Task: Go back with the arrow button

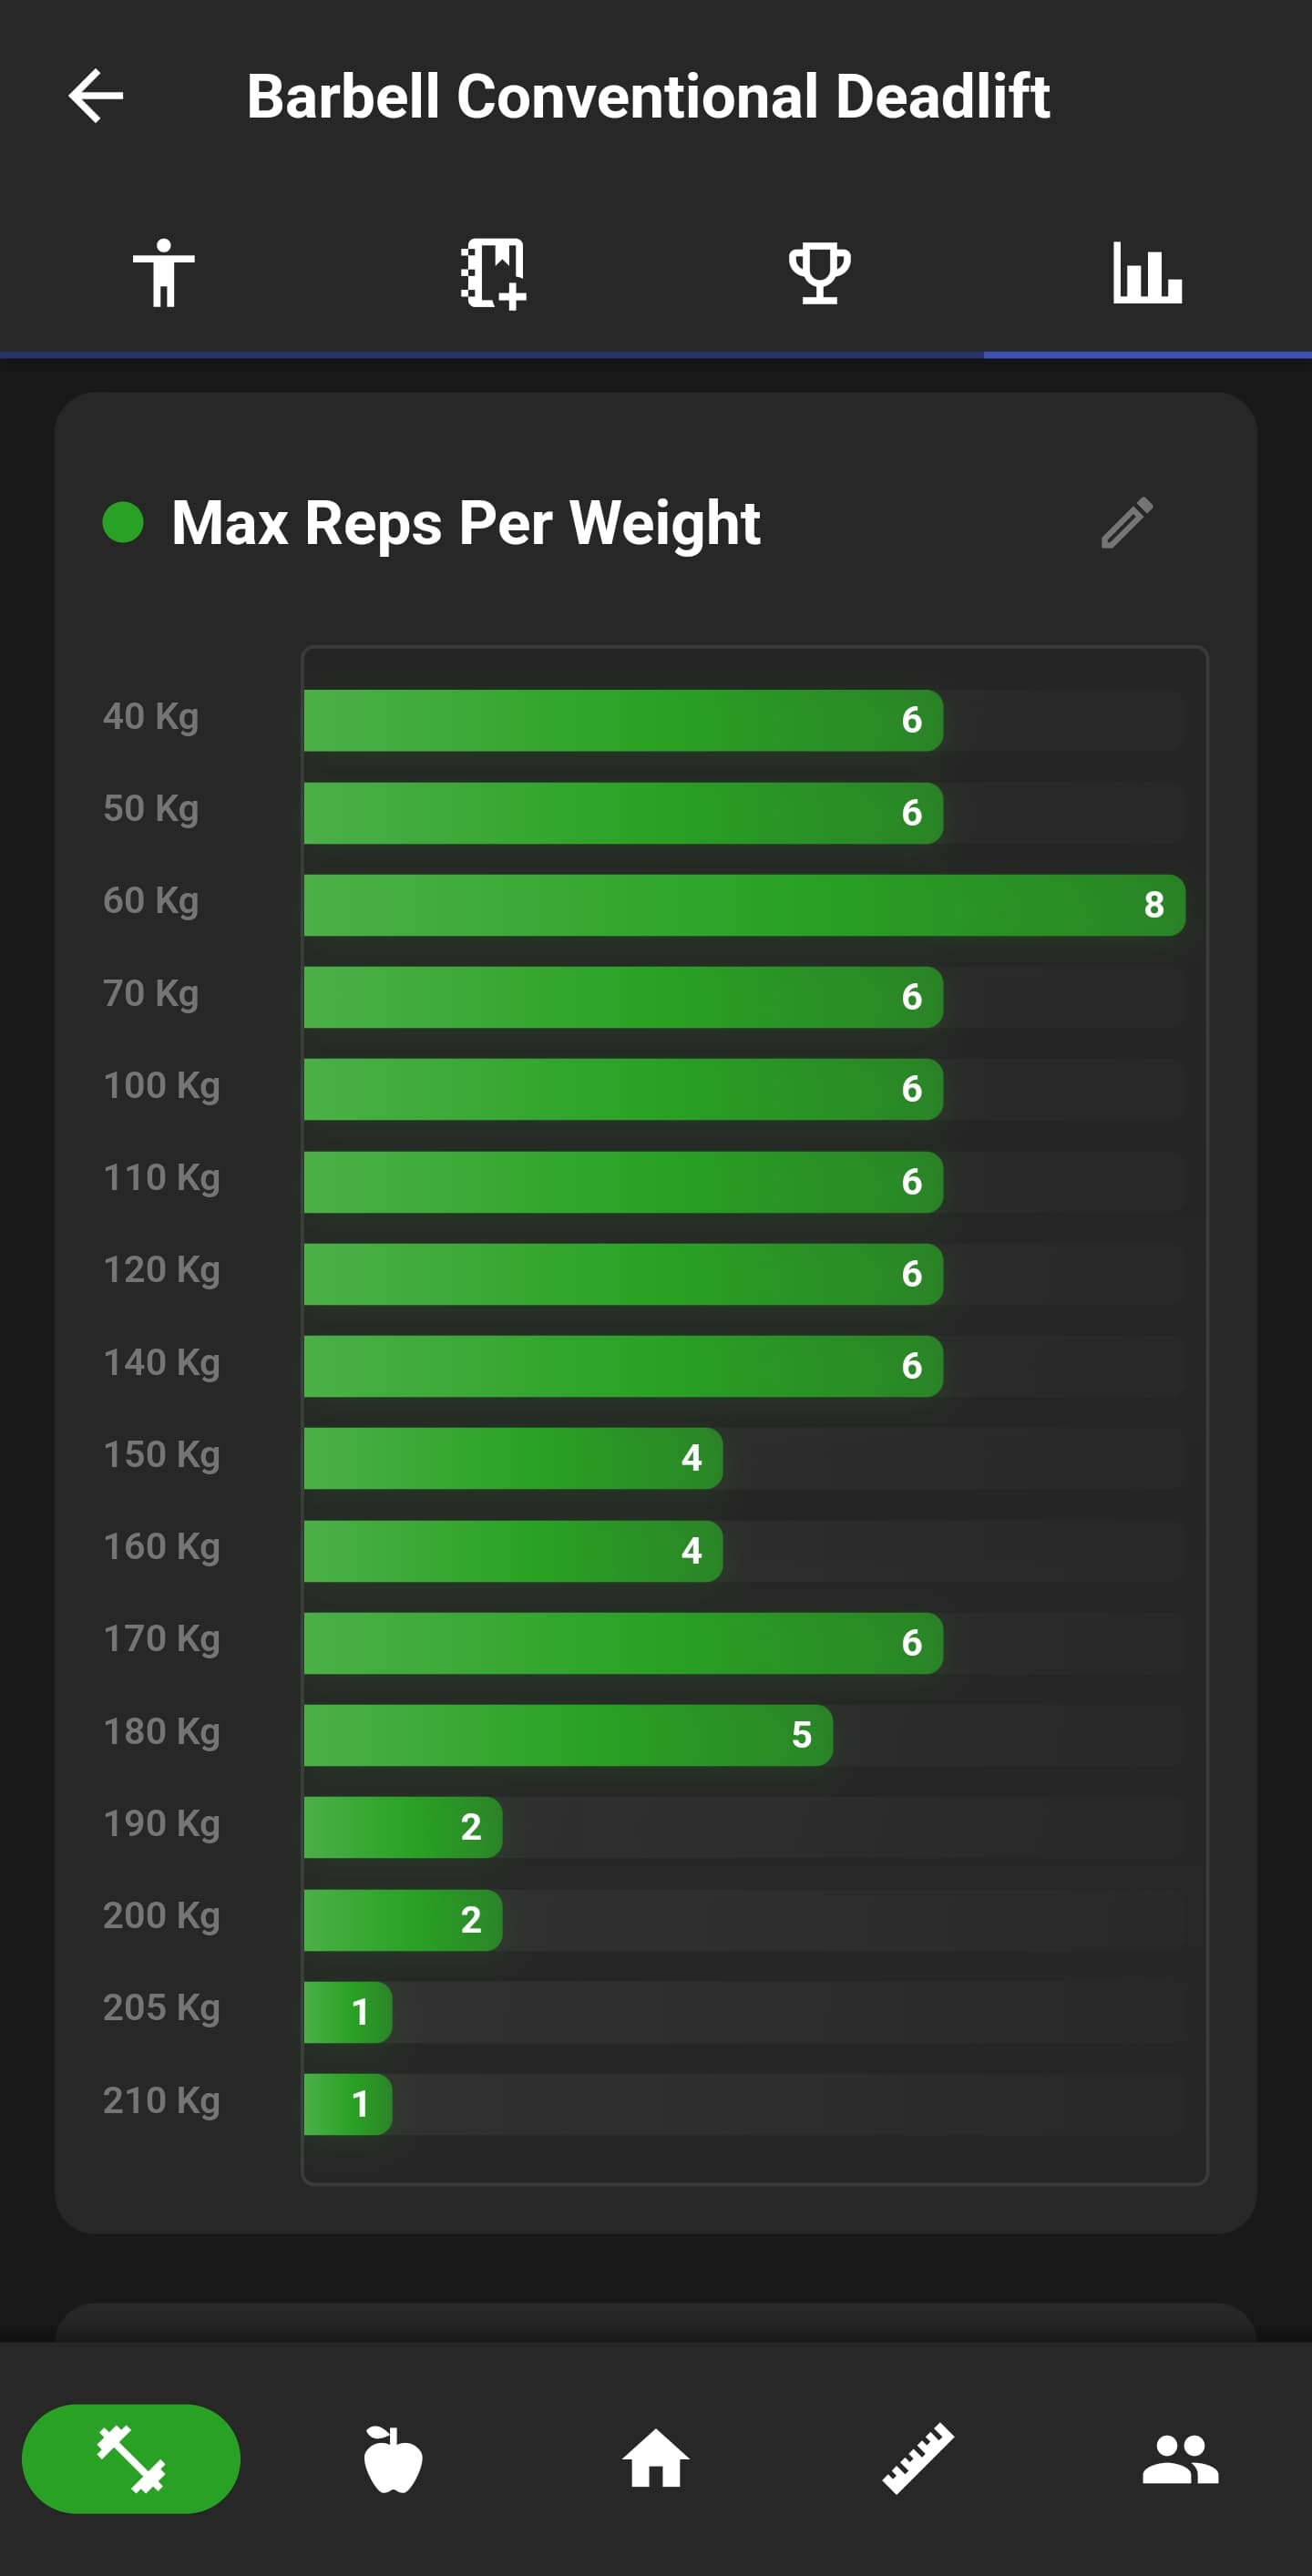Action: 95,95
